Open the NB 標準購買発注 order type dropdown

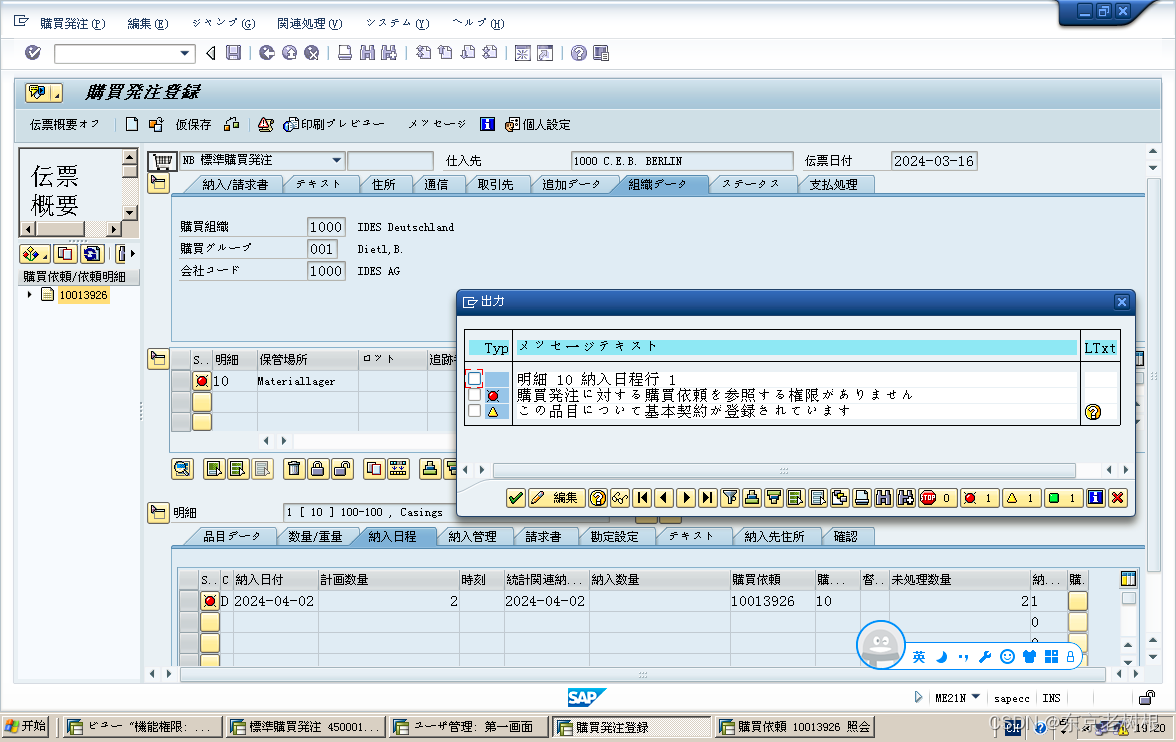[x=336, y=160]
